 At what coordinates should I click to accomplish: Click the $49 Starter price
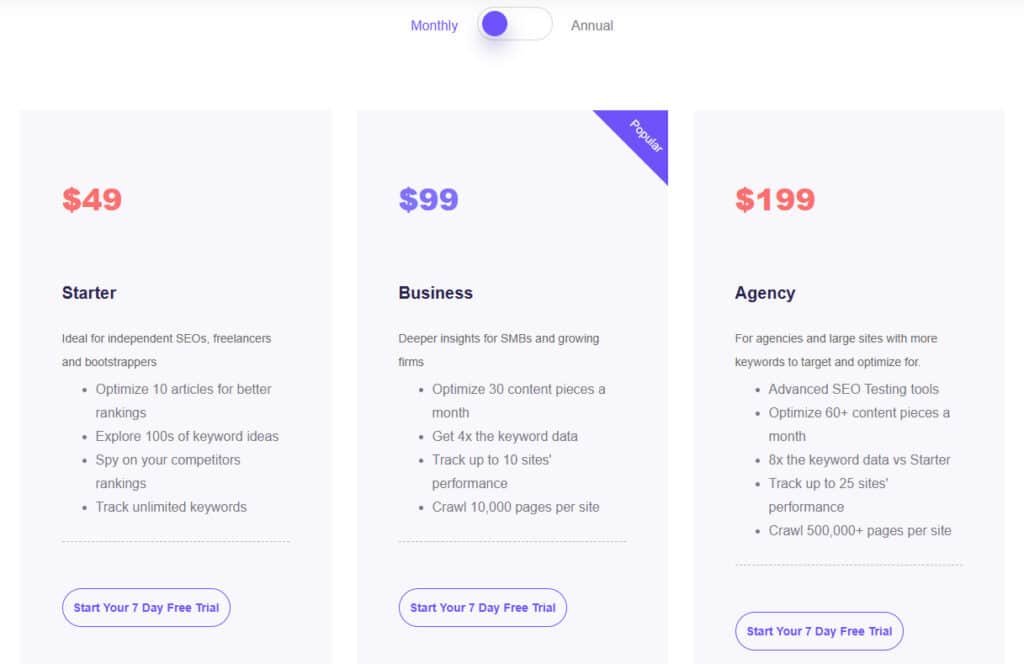pyautogui.click(x=92, y=199)
